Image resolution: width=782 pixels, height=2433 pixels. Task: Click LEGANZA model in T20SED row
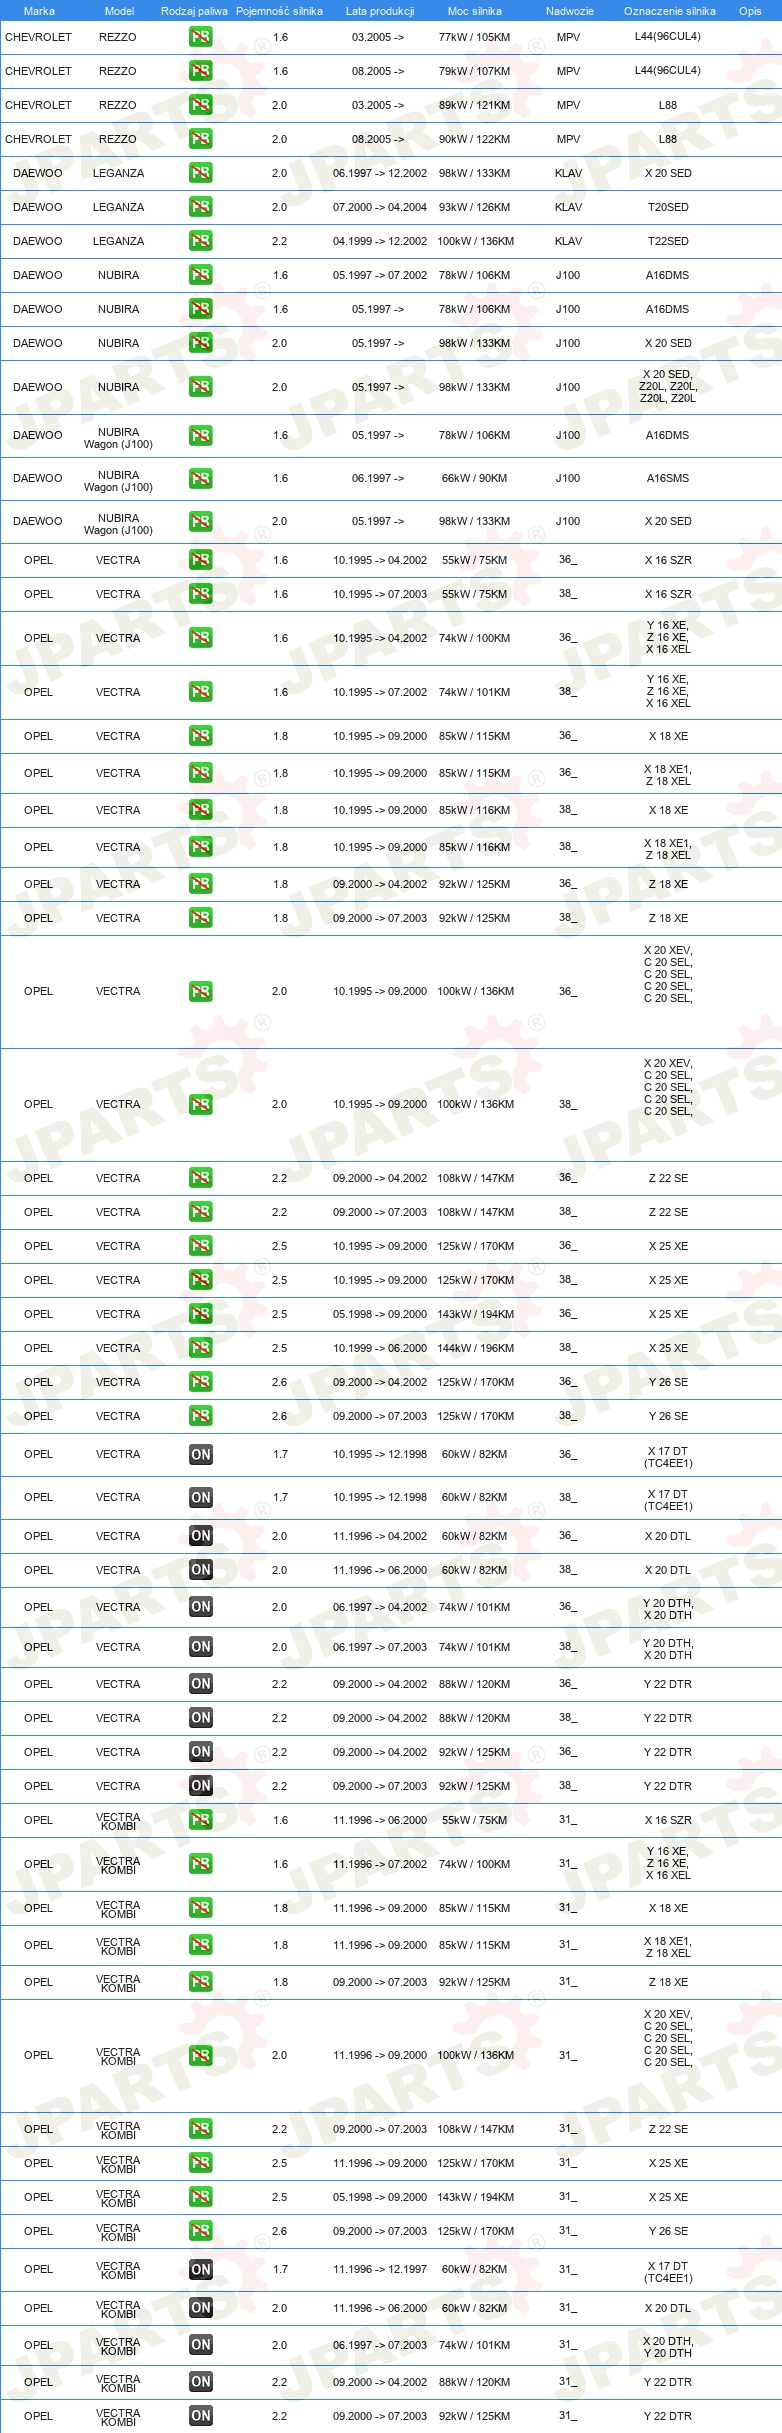tap(119, 207)
